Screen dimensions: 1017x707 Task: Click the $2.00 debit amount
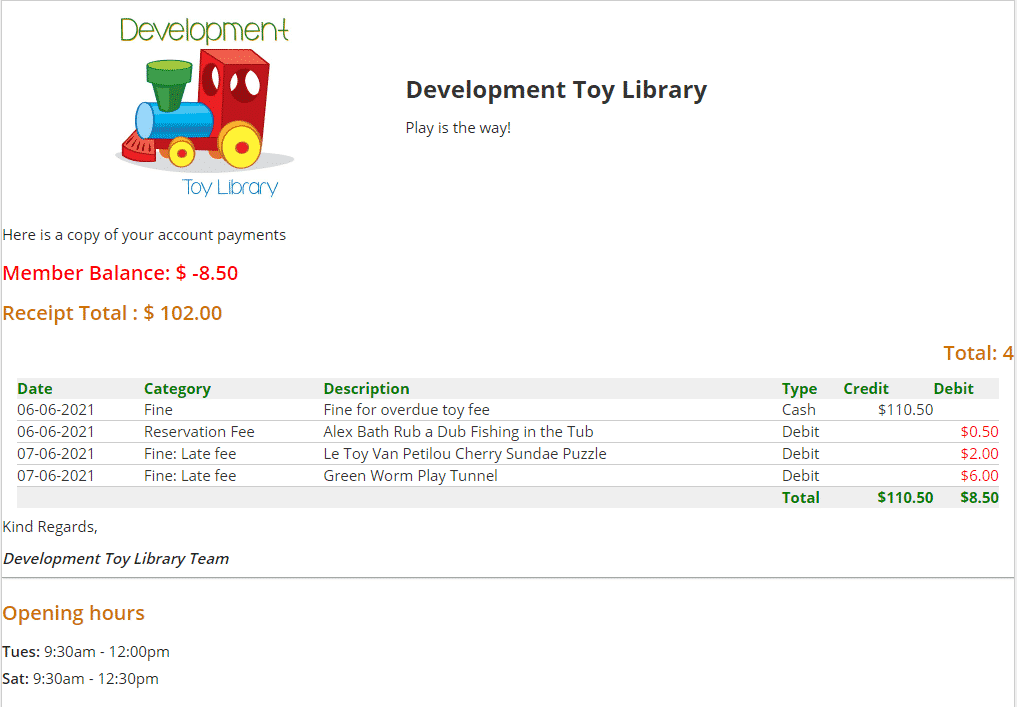[x=979, y=454]
